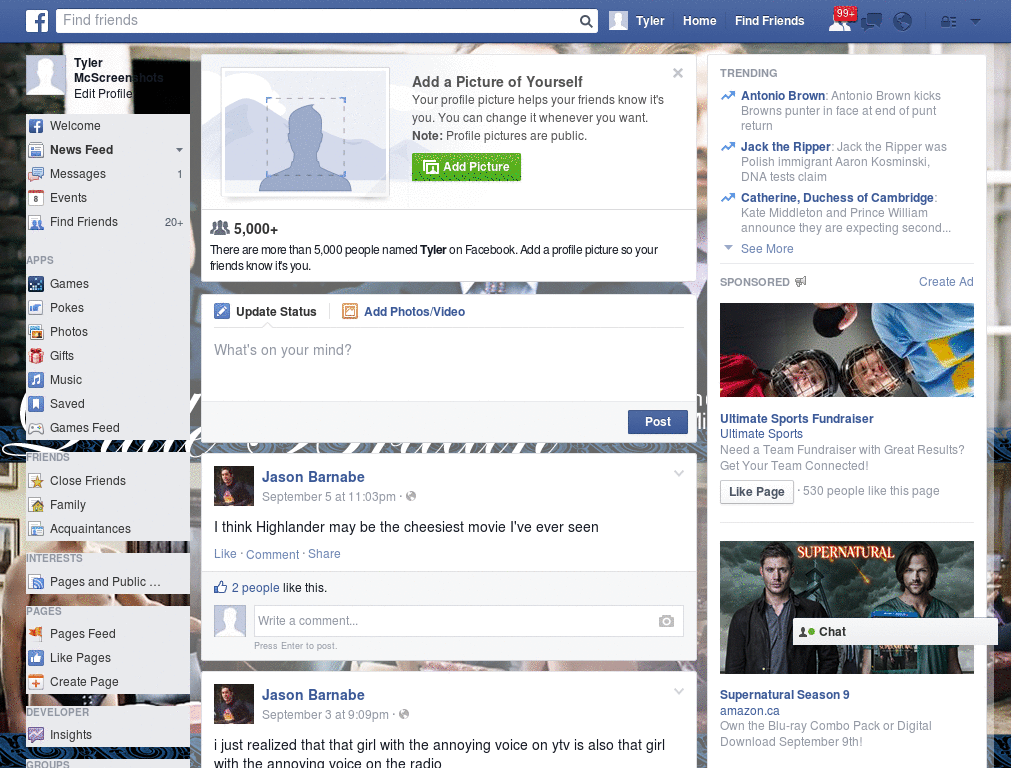Go to Home in top bar

point(699,21)
